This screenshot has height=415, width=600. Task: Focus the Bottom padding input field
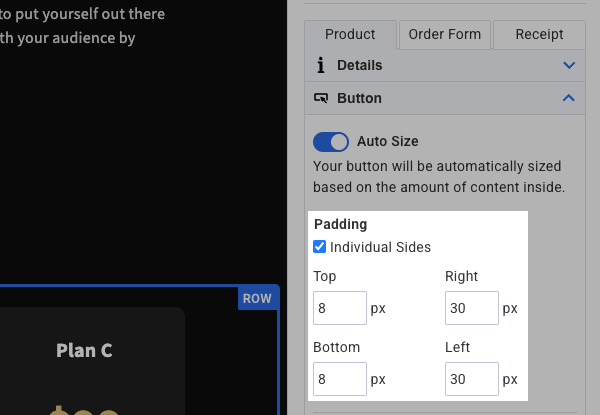[x=339, y=379]
